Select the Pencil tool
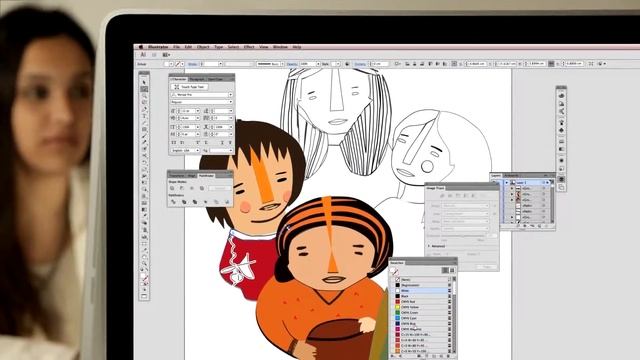 click(144, 142)
